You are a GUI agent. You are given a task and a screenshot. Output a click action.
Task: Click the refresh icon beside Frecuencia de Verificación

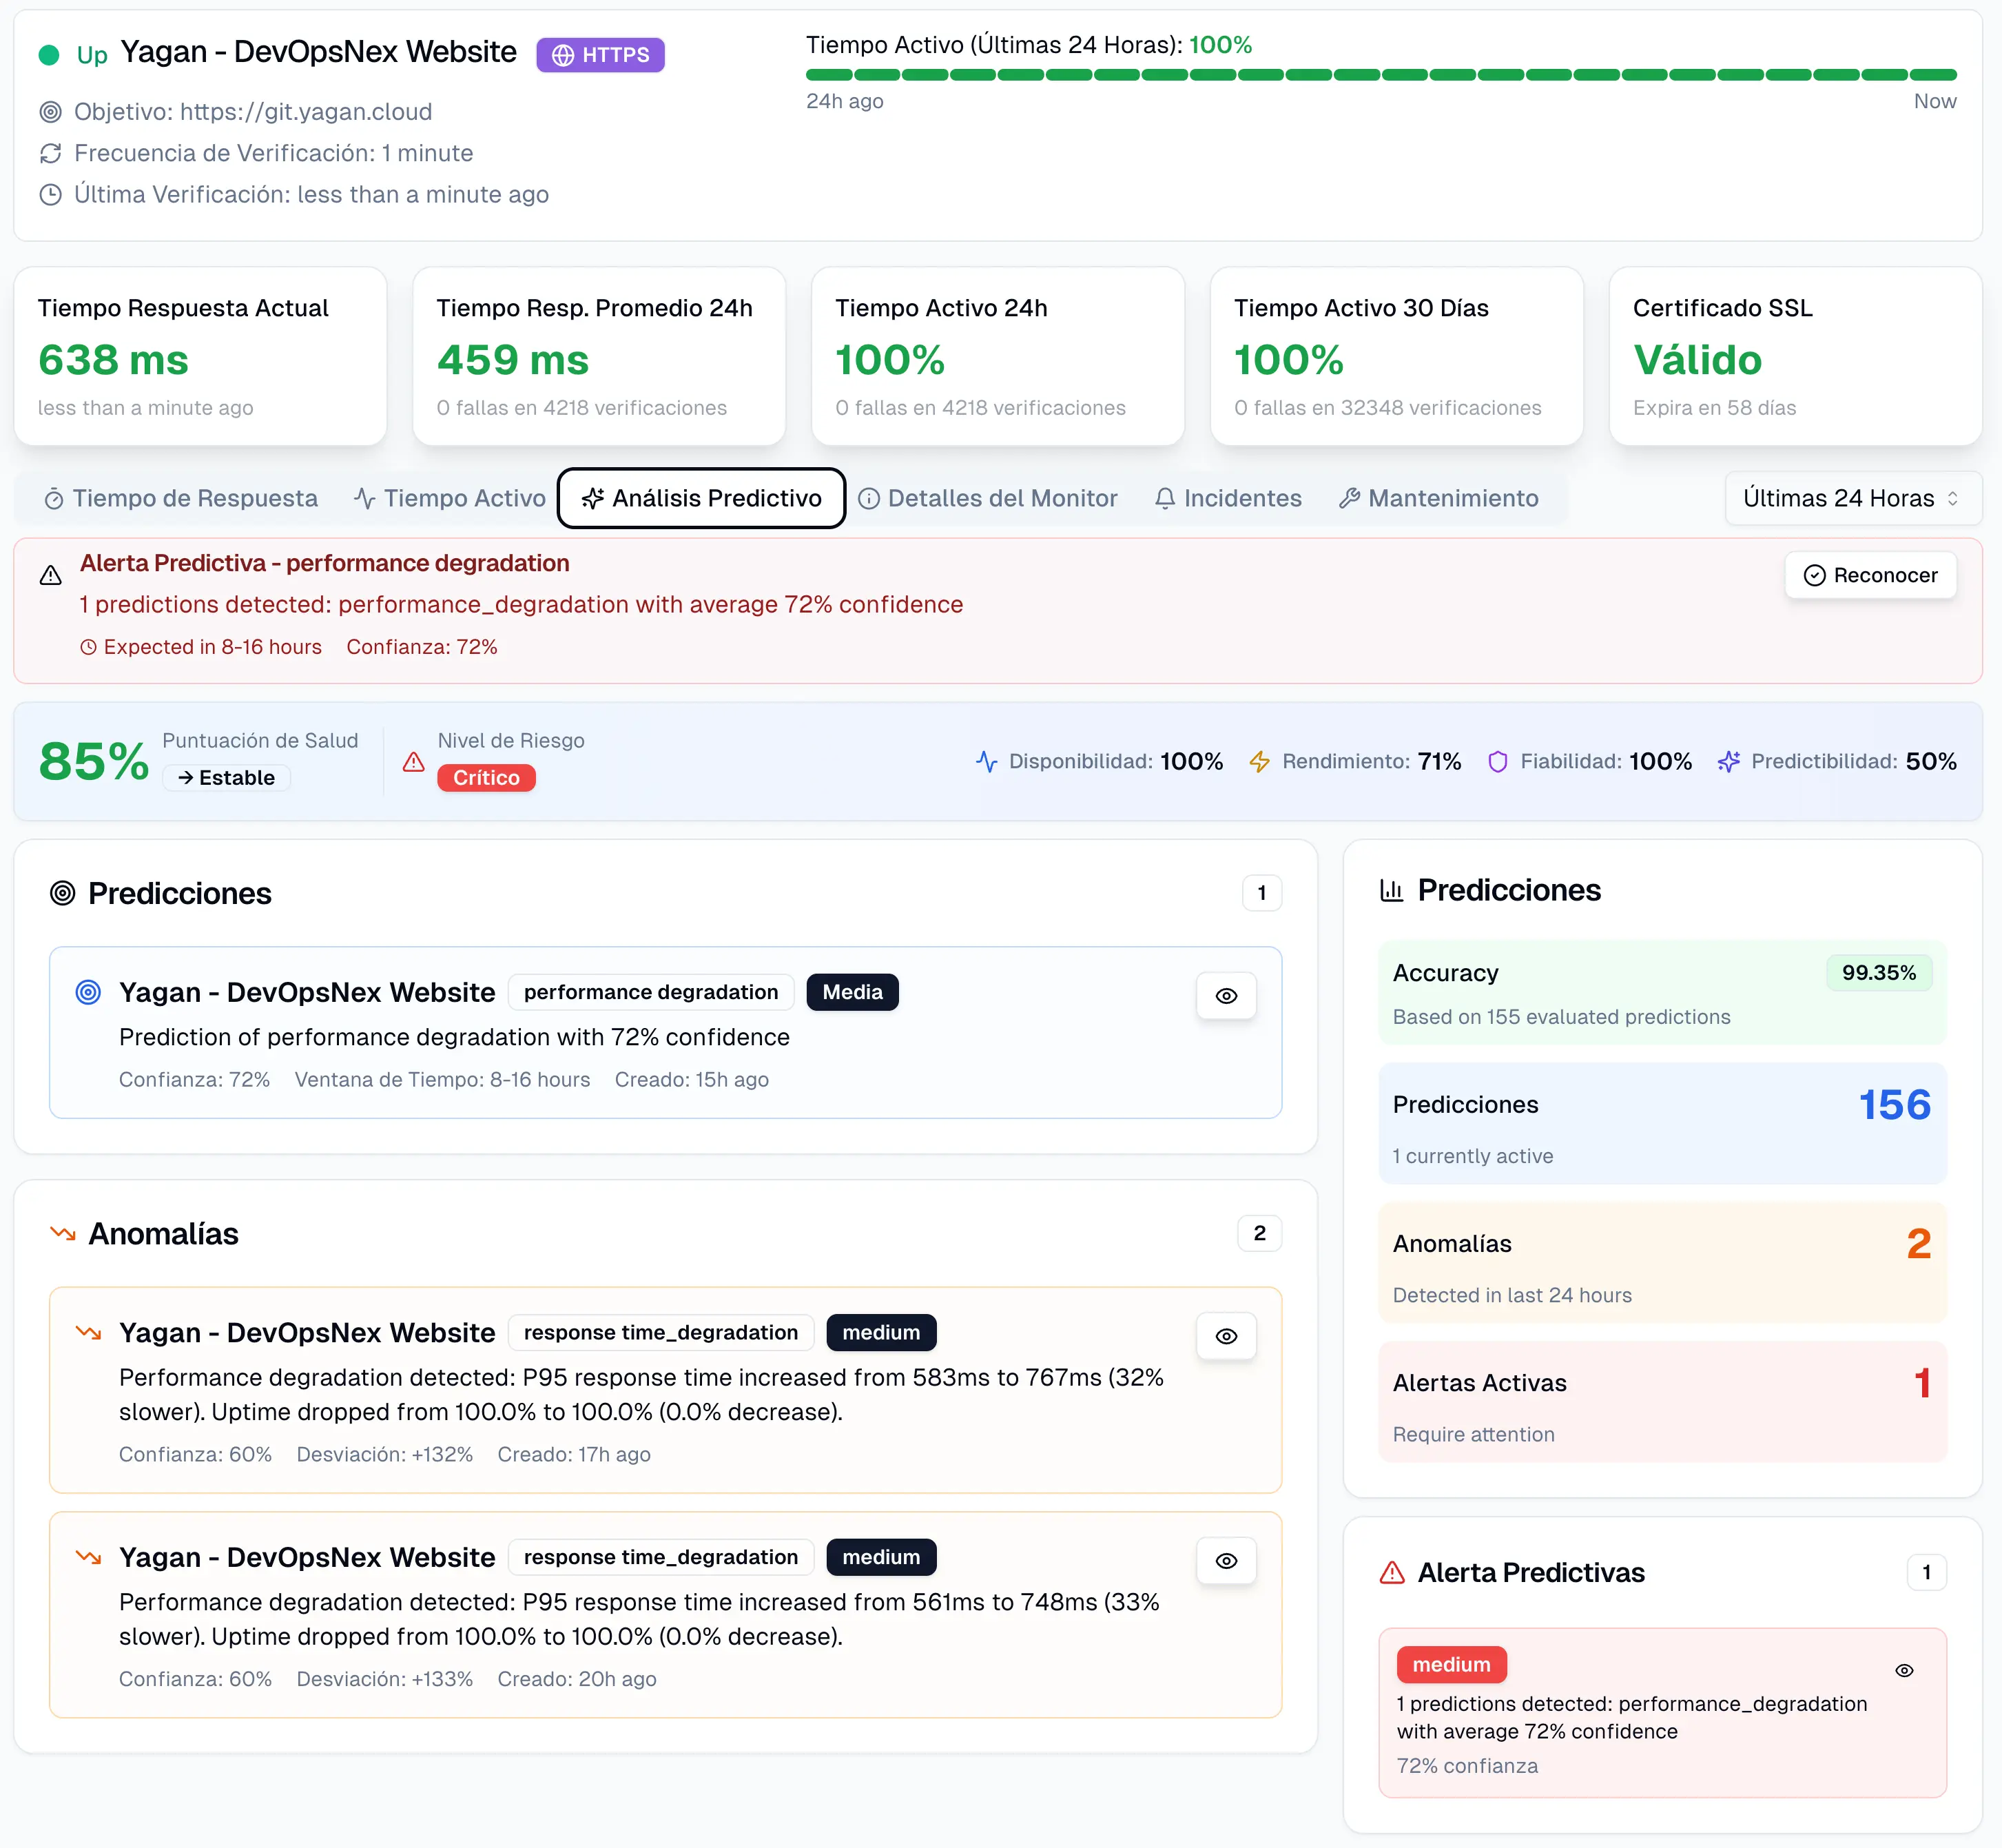[x=50, y=153]
